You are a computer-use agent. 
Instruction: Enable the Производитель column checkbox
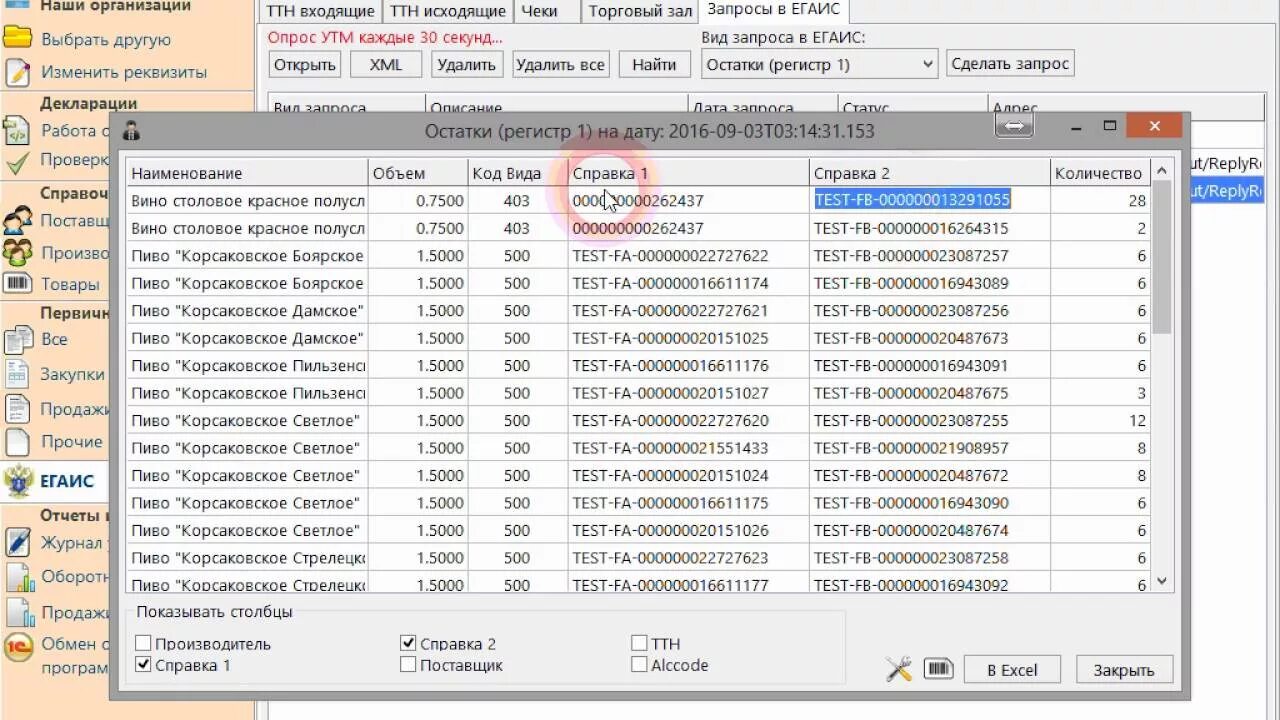pos(144,644)
